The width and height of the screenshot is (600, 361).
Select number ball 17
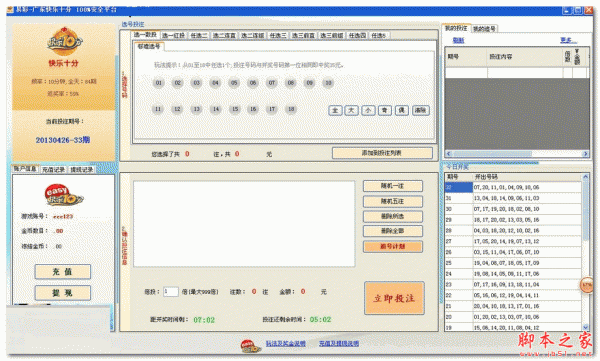tap(272, 109)
